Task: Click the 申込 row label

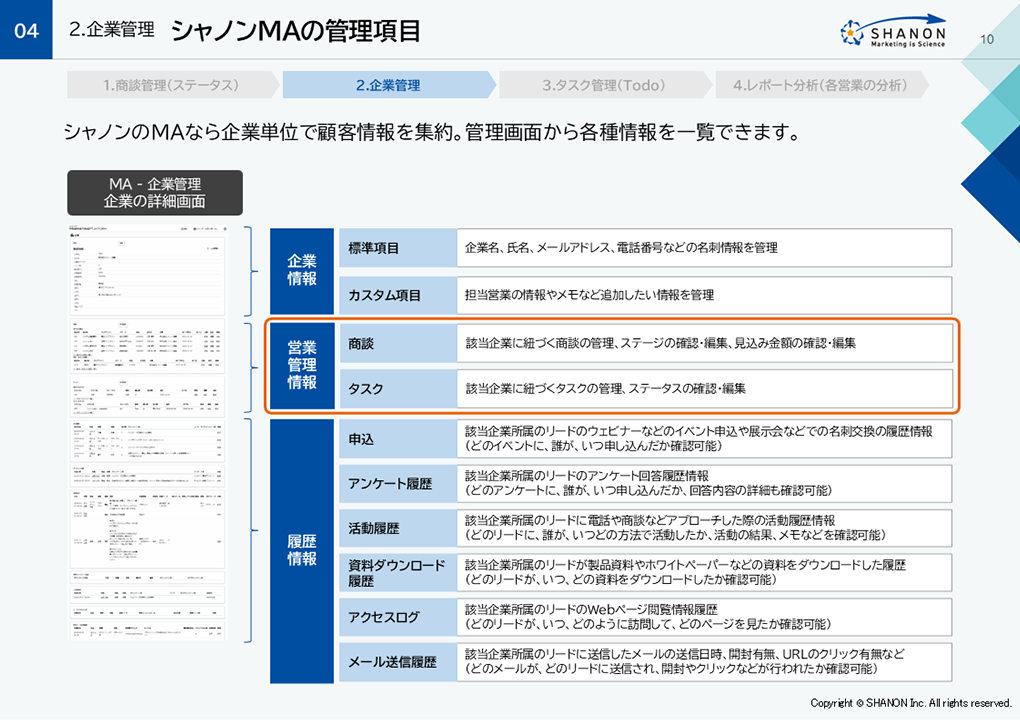Action: (397, 439)
